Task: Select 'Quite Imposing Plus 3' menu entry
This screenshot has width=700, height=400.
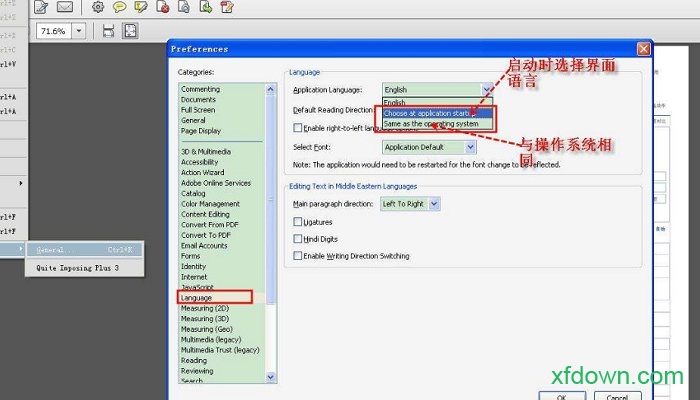Action: click(77, 268)
